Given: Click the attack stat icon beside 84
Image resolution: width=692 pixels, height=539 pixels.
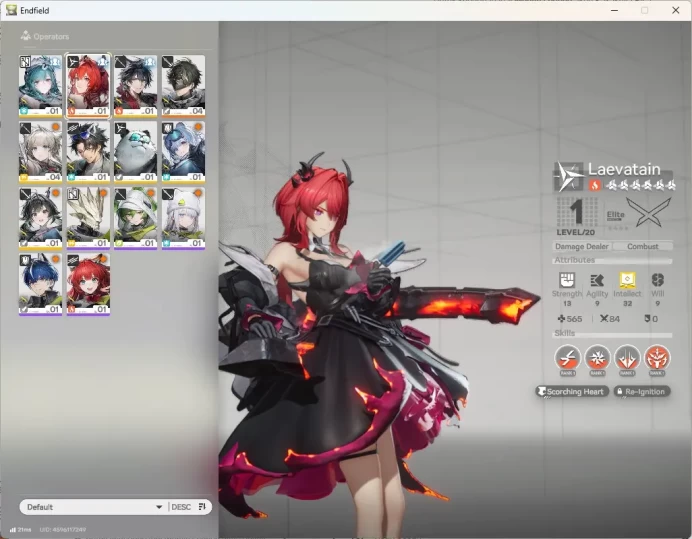Looking at the screenshot, I should [604, 318].
